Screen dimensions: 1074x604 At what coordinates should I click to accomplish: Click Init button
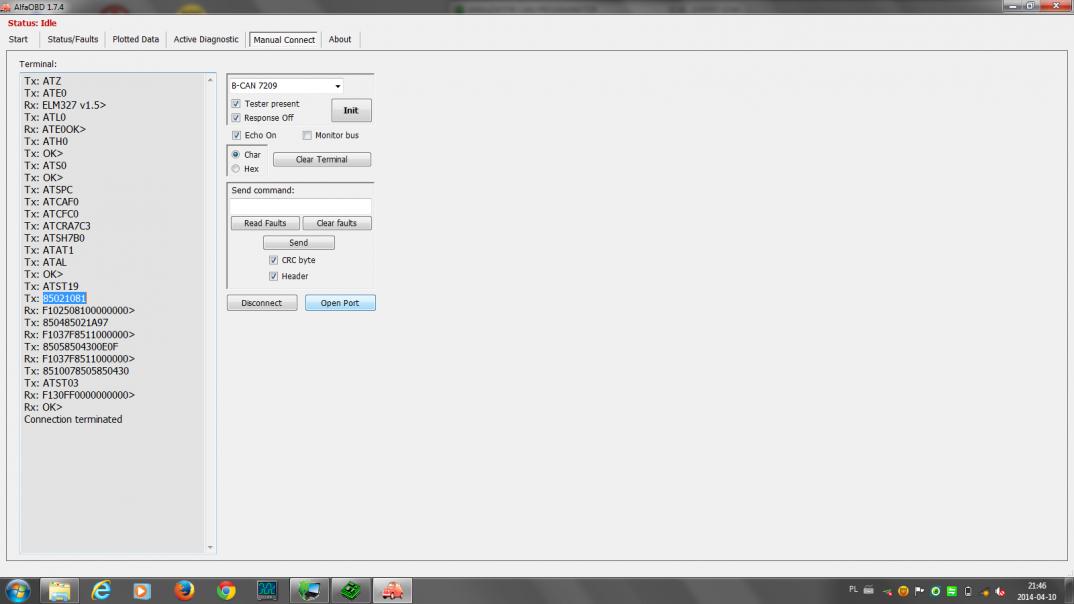[x=351, y=110]
